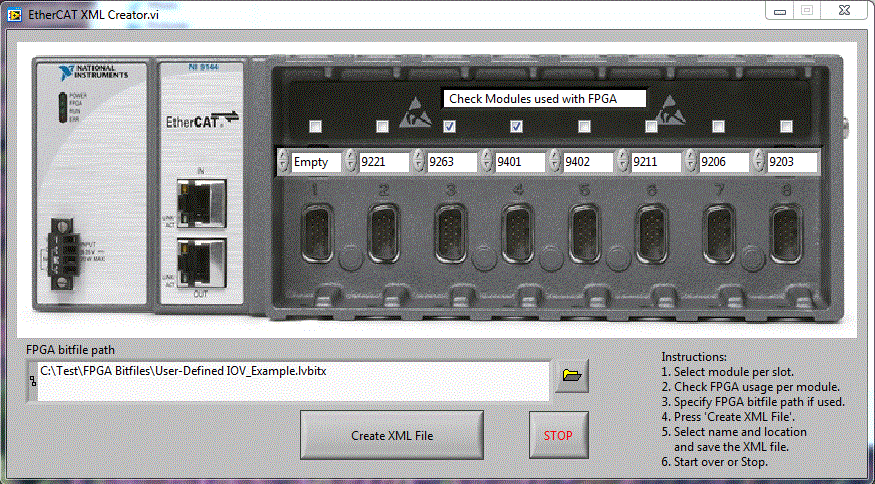Click the path type icon beside bitfile path
Screen dimensions: 875x484
(x=32, y=381)
